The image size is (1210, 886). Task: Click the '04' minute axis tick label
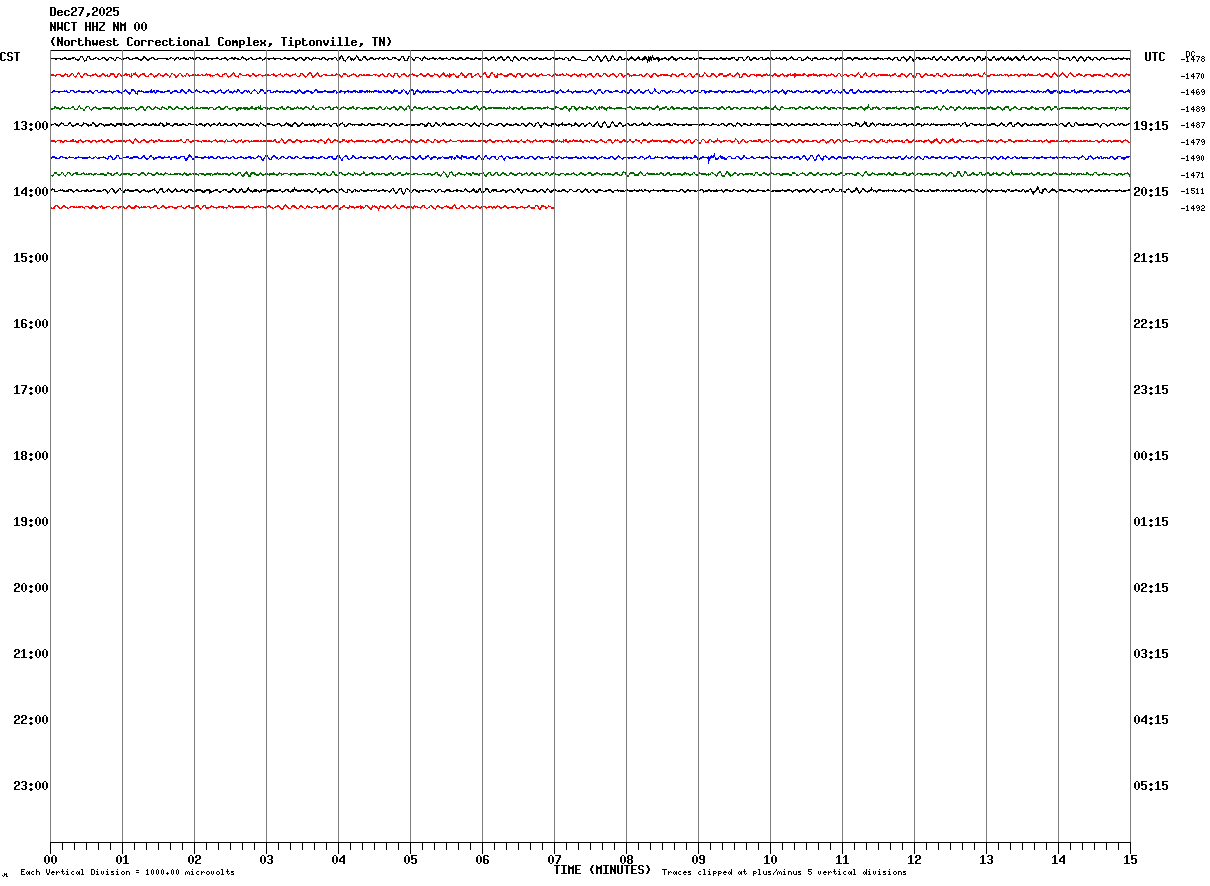pyautogui.click(x=338, y=860)
